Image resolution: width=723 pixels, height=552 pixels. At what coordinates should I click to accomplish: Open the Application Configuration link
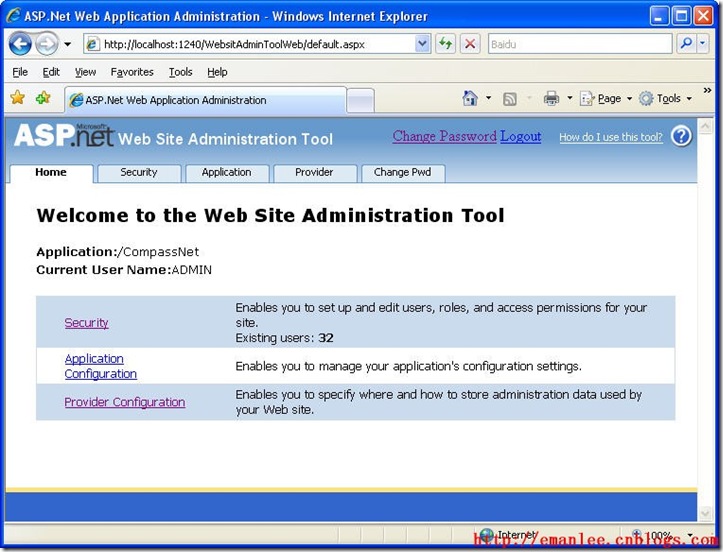click(101, 366)
